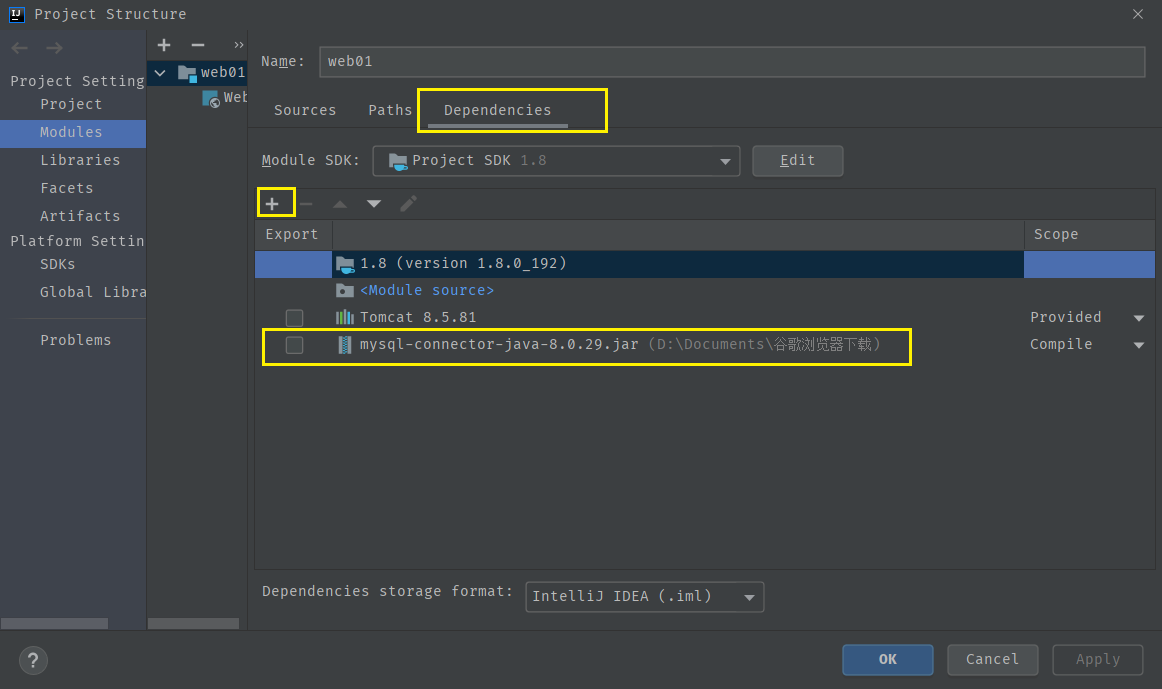Switch to the Paths tab
1162x689 pixels.
click(x=390, y=110)
